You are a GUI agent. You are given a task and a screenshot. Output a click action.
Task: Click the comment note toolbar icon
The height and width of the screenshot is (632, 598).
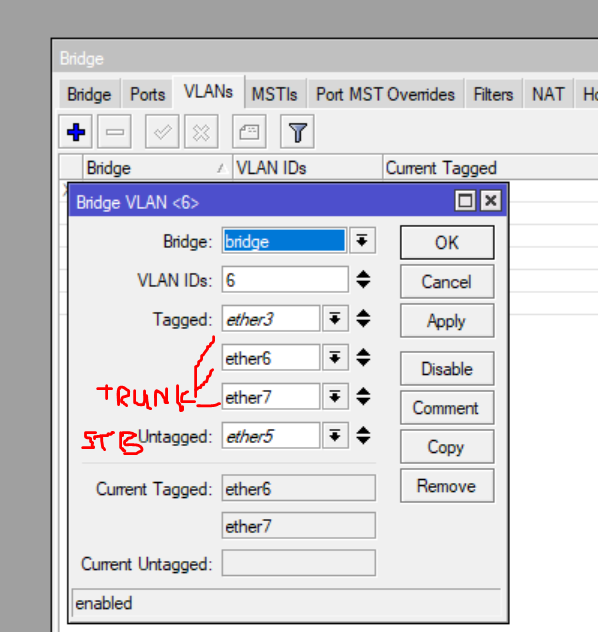[249, 132]
